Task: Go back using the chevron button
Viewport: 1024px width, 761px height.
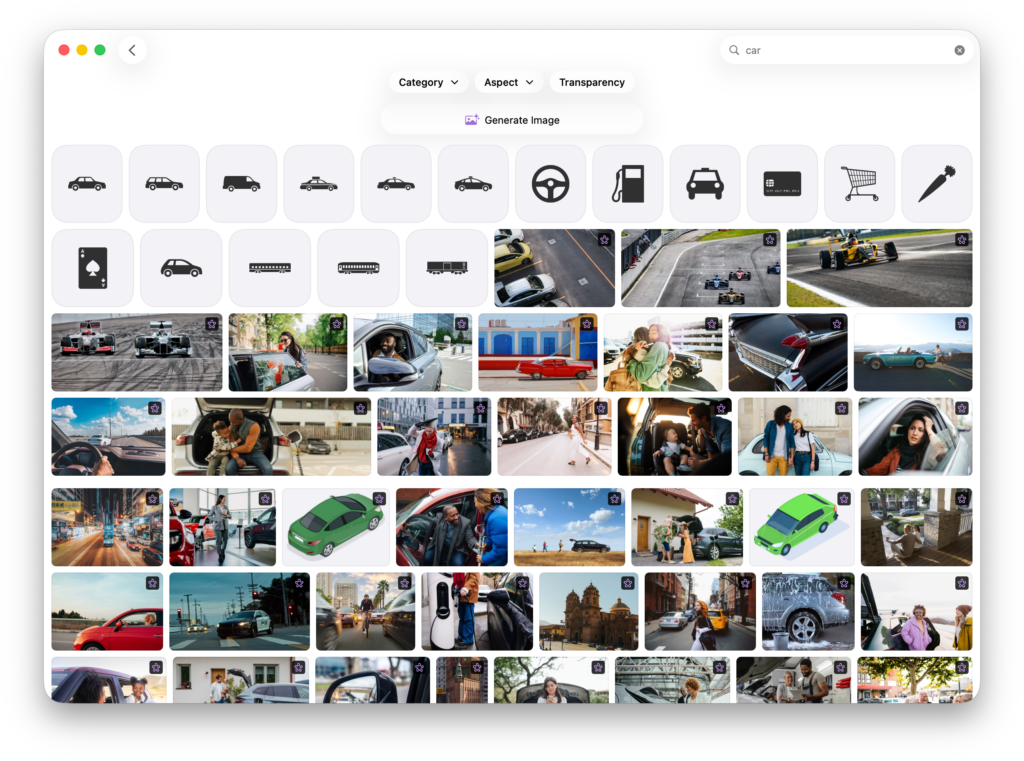Action: point(132,50)
